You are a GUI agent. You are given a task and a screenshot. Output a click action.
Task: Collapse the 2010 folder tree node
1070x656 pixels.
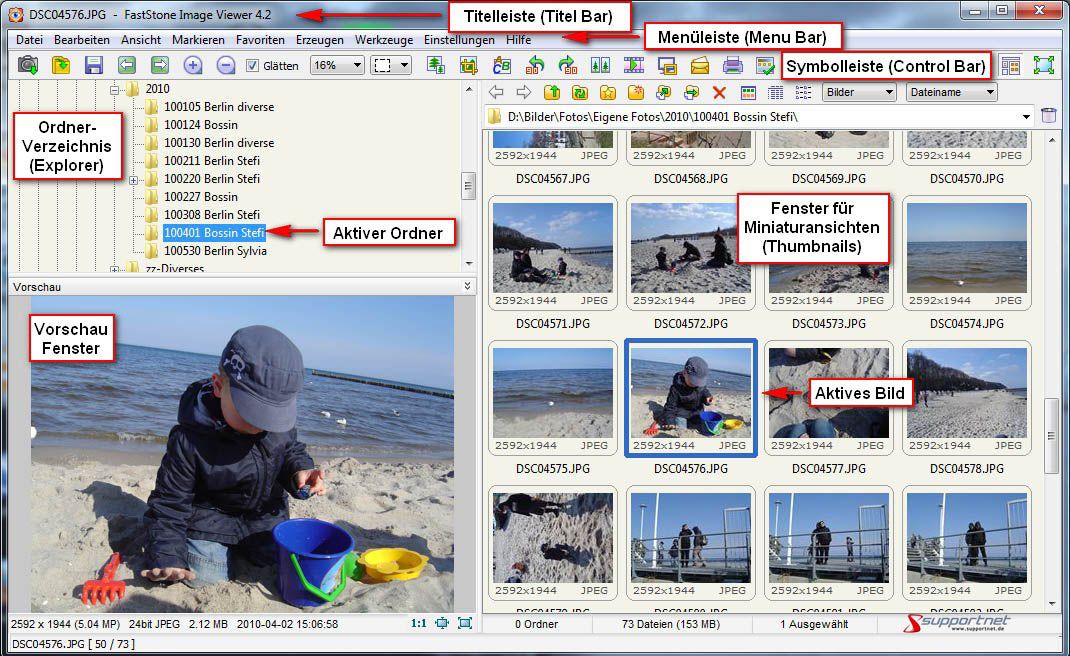click(115, 89)
